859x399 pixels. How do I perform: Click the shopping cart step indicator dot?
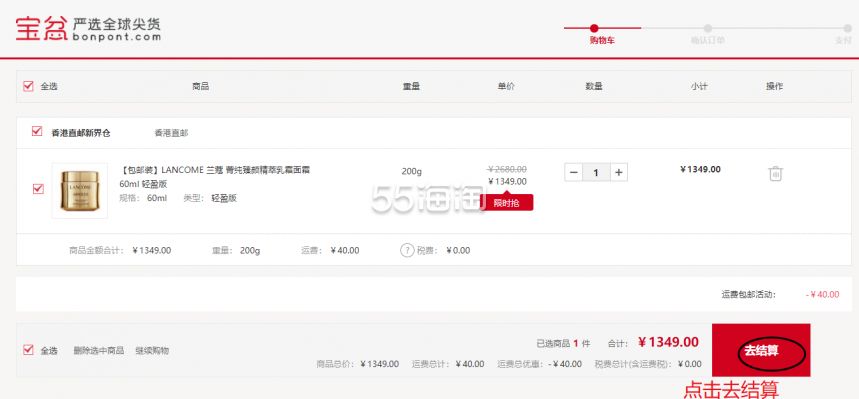click(x=594, y=28)
